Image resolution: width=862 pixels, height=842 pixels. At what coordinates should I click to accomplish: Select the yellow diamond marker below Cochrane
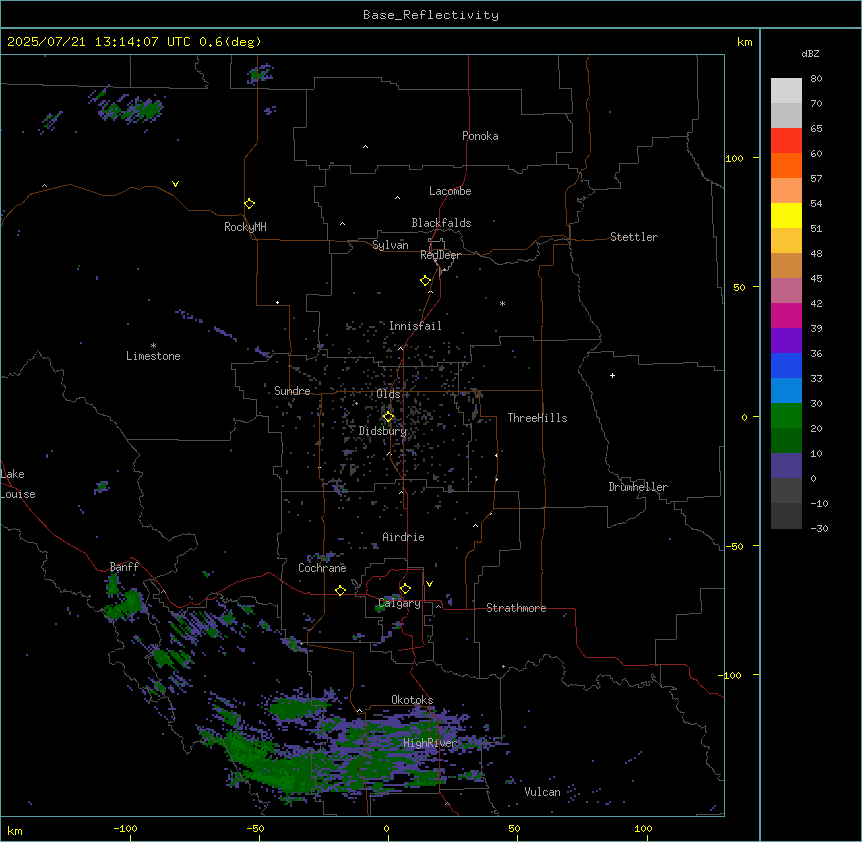340,590
